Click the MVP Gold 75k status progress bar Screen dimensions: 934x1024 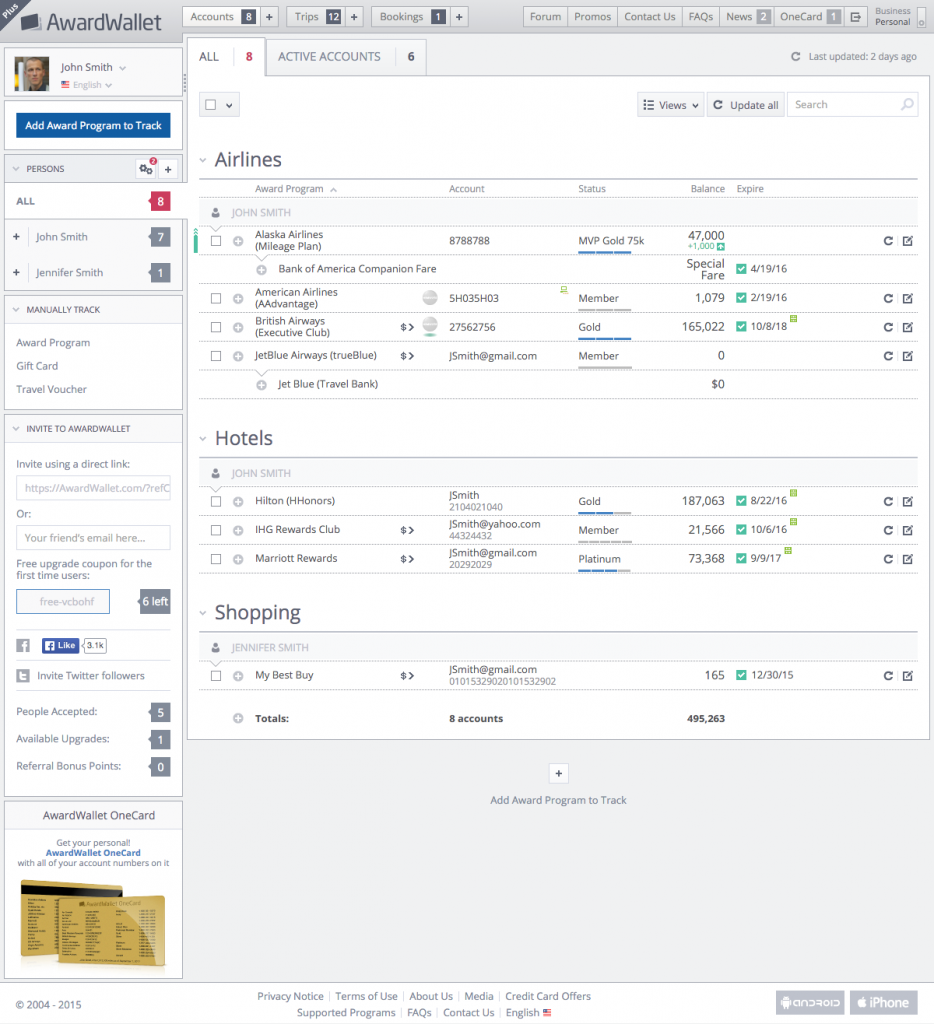tap(604, 253)
